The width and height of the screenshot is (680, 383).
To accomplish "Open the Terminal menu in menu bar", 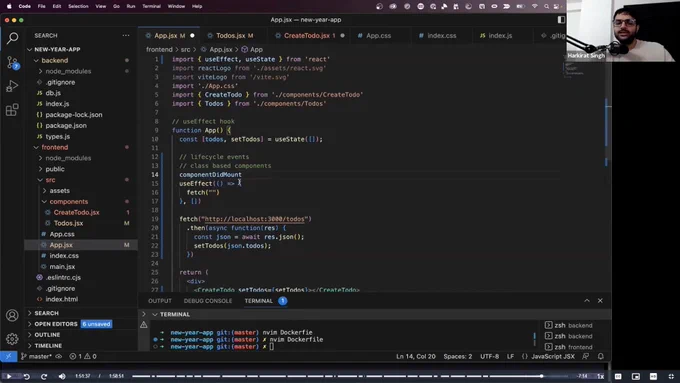I will pos(151,7).
